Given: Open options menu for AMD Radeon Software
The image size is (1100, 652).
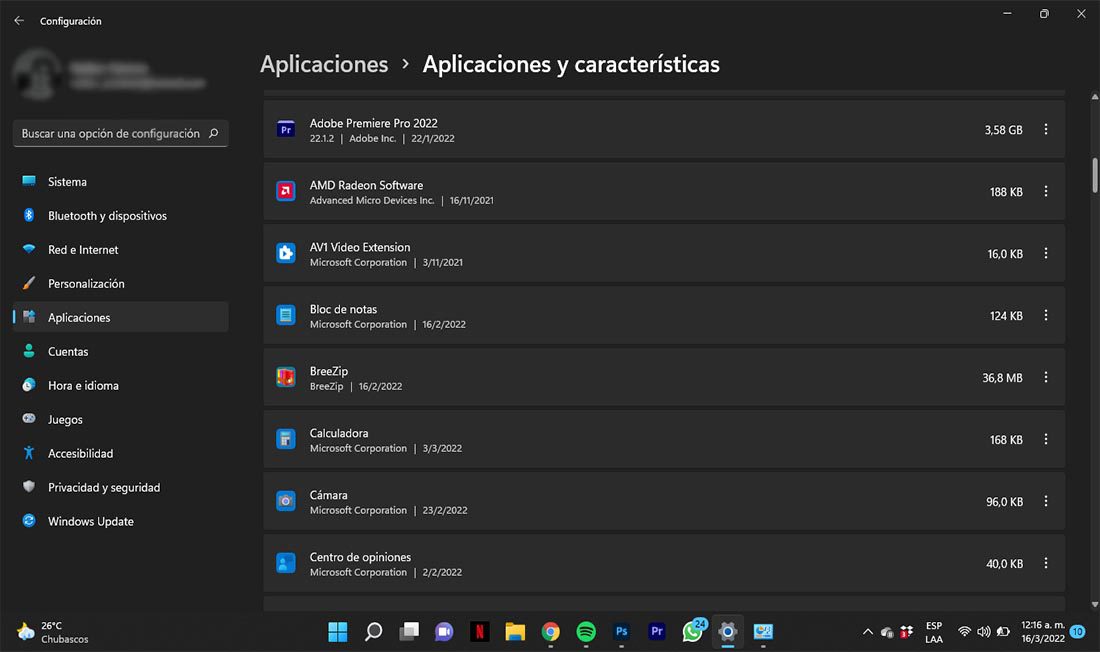Looking at the screenshot, I should point(1045,192).
